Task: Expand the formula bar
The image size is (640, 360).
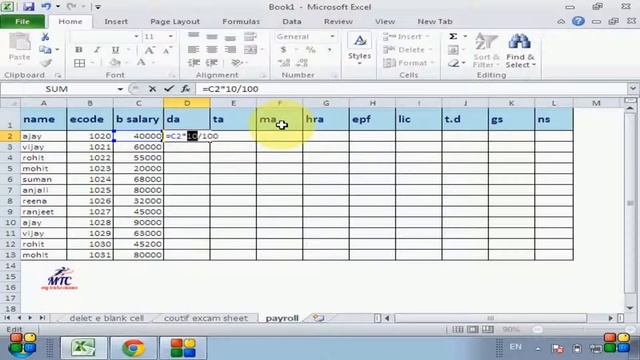Action: pyautogui.click(x=633, y=89)
